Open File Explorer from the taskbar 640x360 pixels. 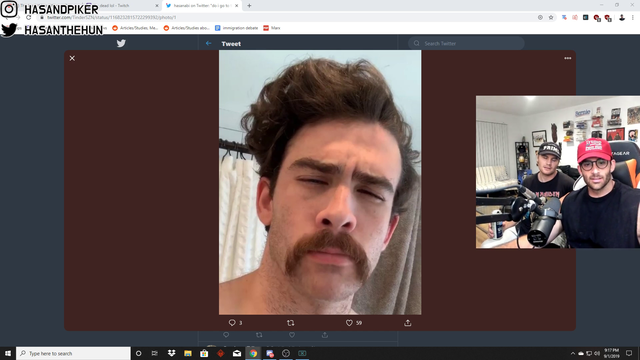pyautogui.click(x=188, y=353)
